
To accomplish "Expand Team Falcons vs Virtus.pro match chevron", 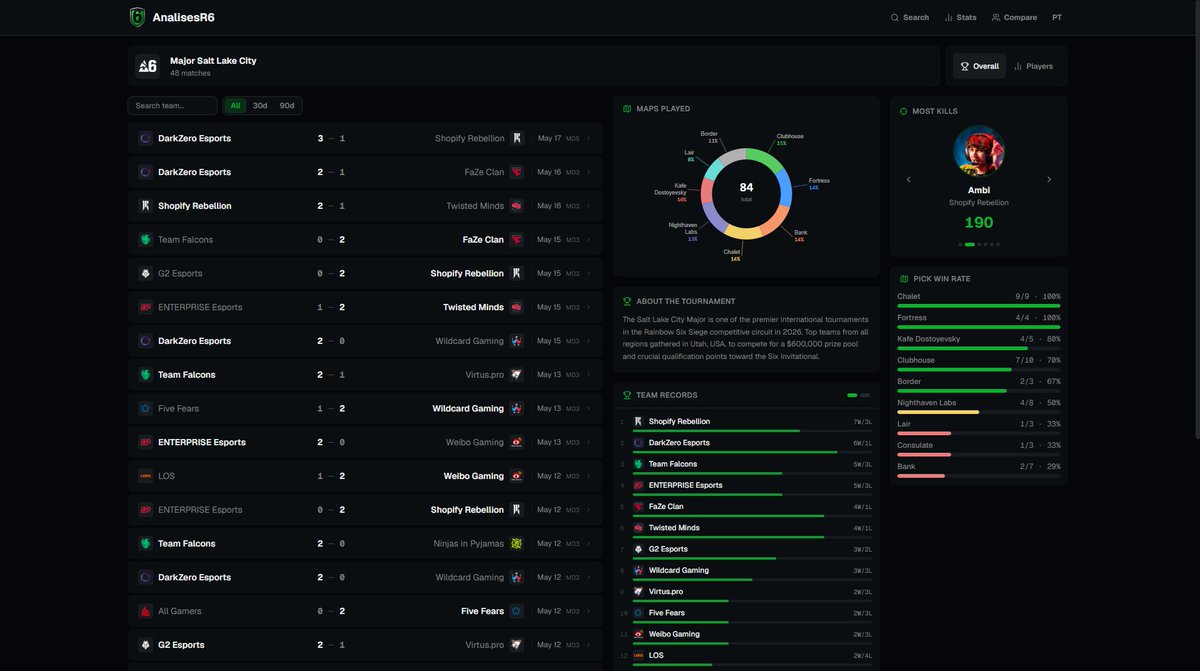I will [589, 375].
